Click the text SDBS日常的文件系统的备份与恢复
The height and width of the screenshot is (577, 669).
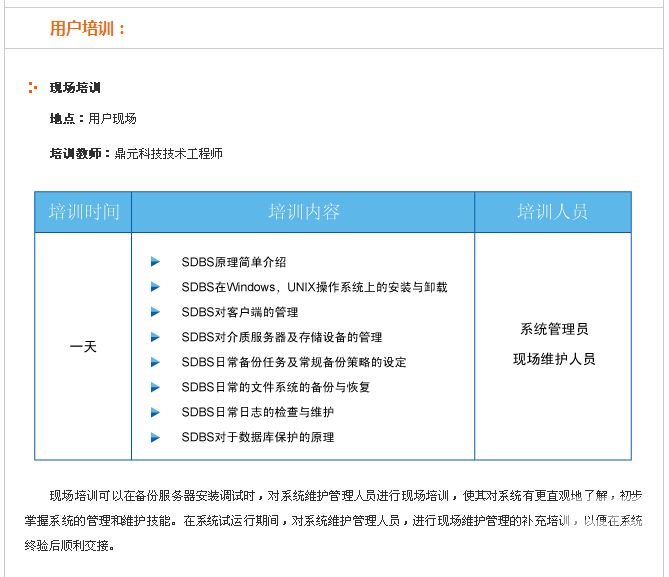(x=276, y=387)
